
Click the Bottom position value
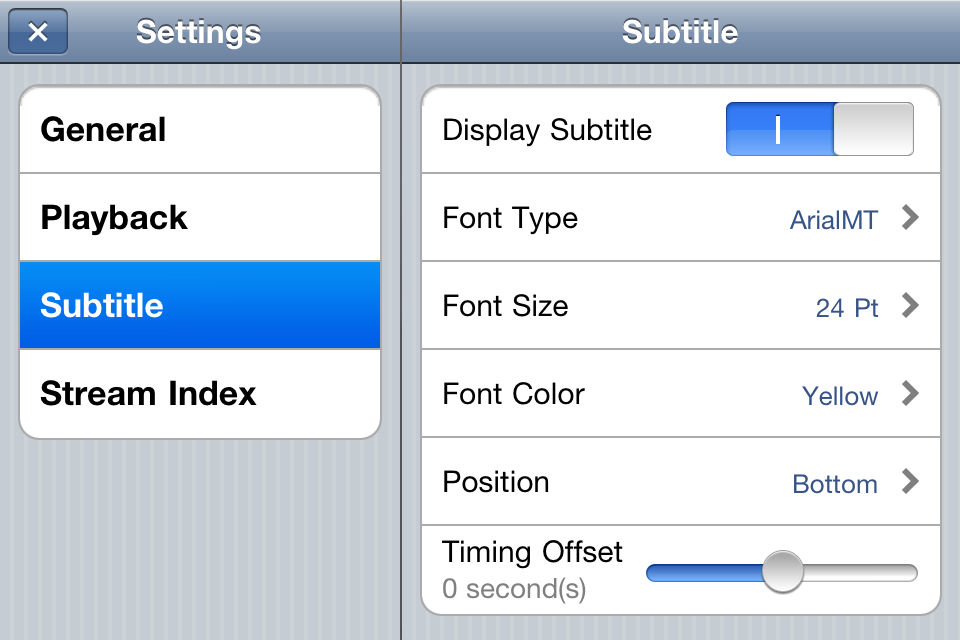(x=835, y=484)
